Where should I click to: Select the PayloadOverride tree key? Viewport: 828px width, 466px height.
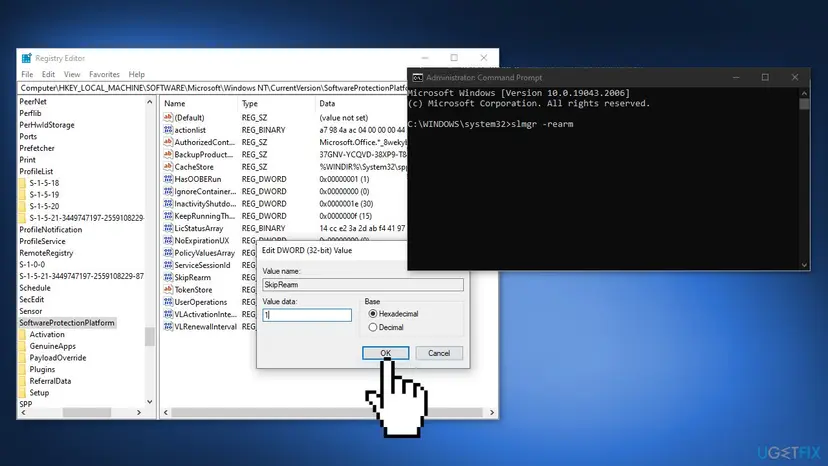(58, 357)
